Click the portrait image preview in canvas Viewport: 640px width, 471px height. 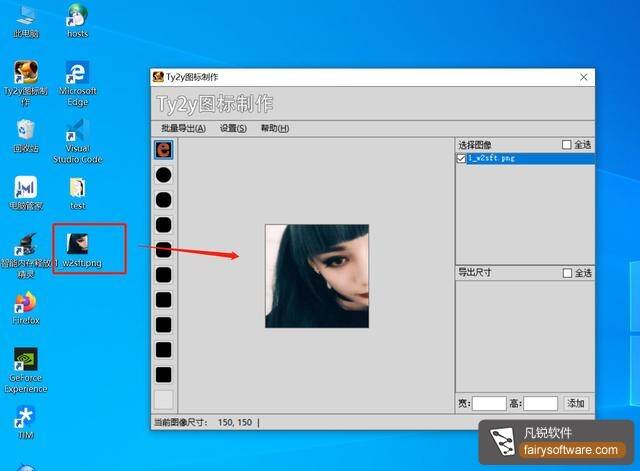point(316,276)
